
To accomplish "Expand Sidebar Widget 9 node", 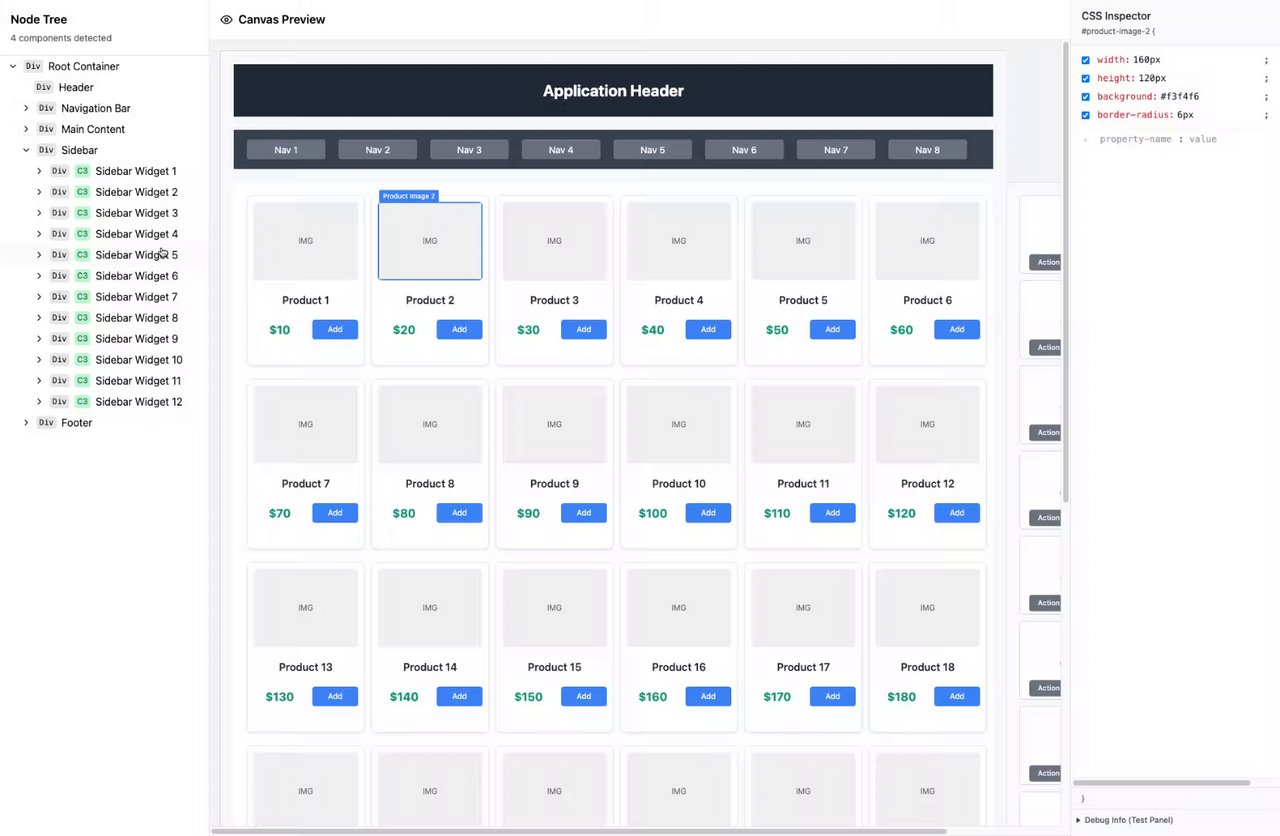I will coord(39,340).
